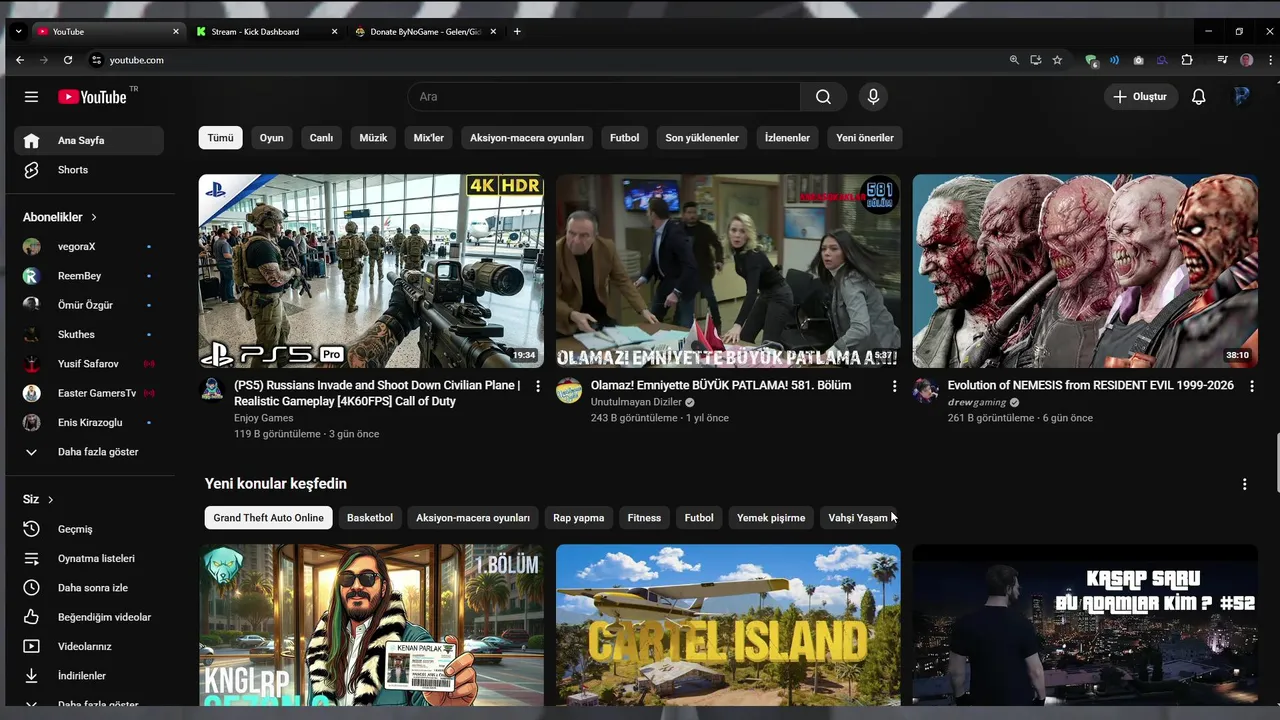This screenshot has height=720, width=1280.
Task: Open Ömür Özgür subscription channel
Action: pyautogui.click(x=89, y=305)
